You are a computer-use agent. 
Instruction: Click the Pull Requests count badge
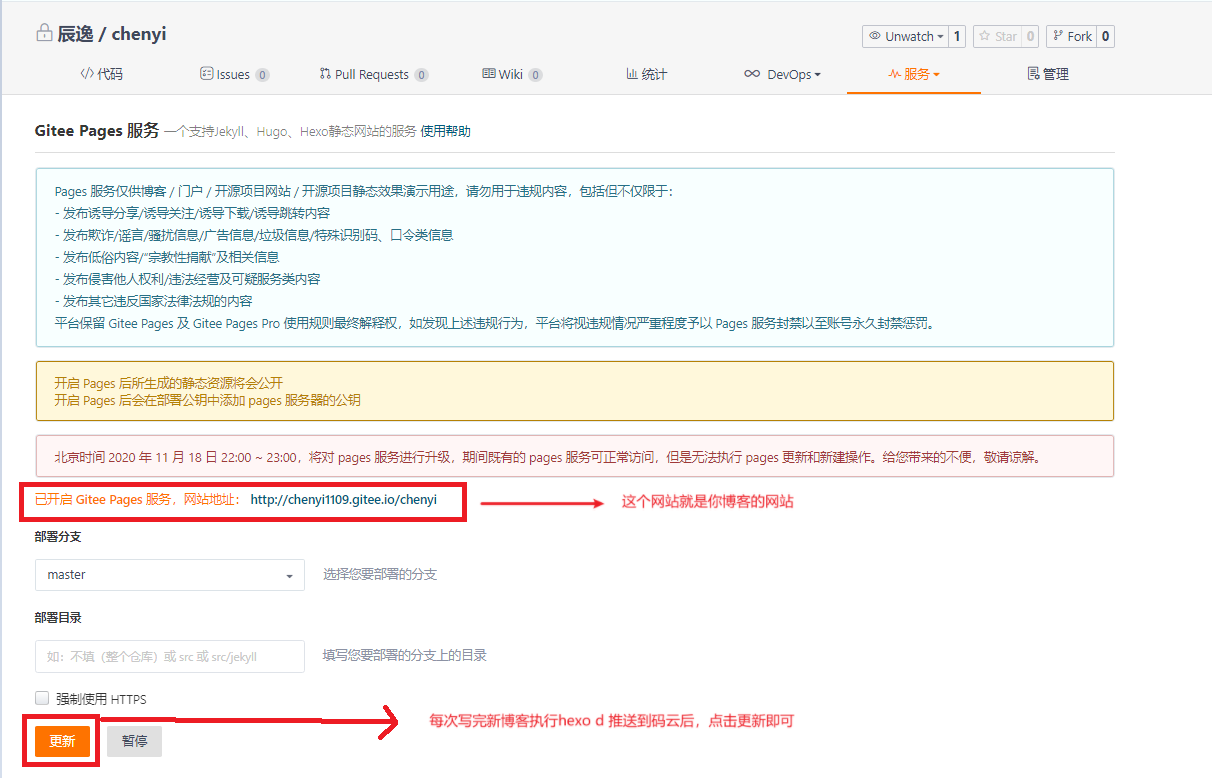pos(422,75)
